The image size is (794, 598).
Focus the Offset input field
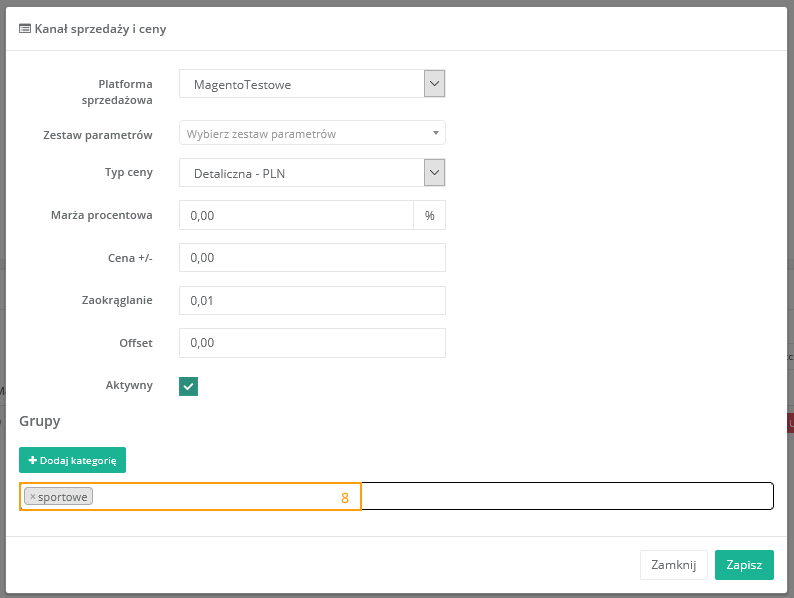tap(311, 343)
